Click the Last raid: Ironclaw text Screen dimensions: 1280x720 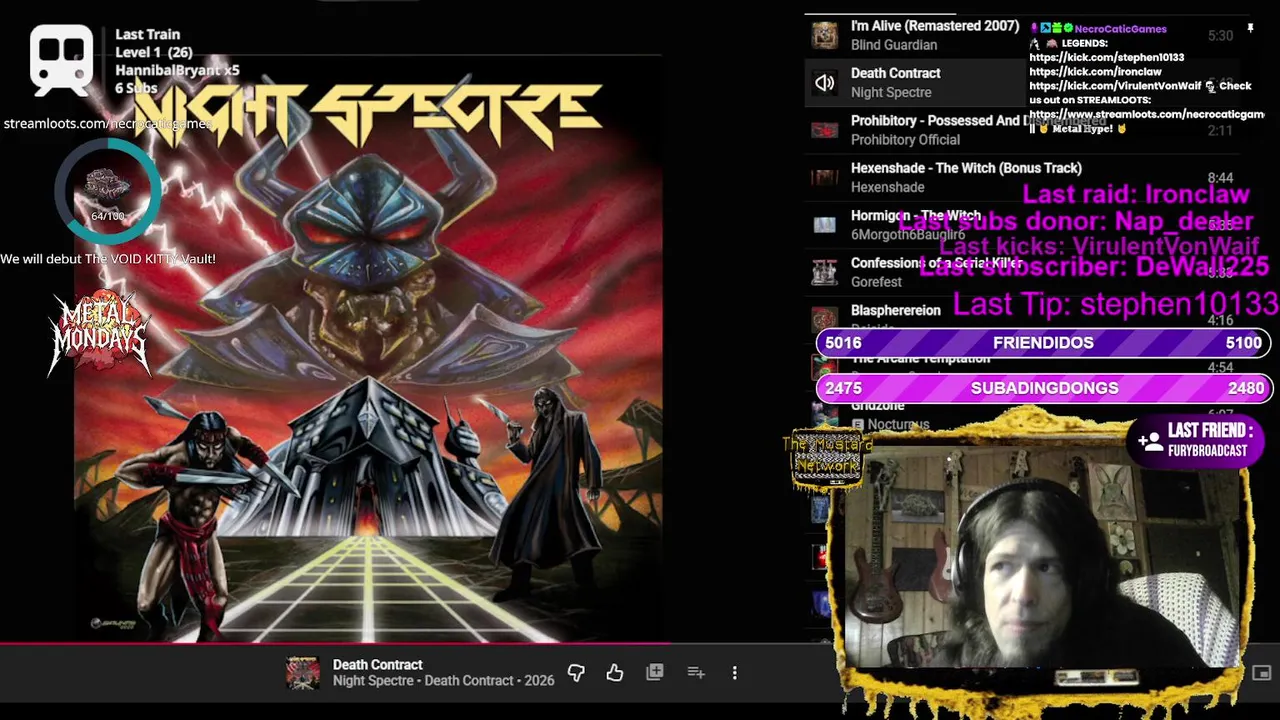(1136, 195)
